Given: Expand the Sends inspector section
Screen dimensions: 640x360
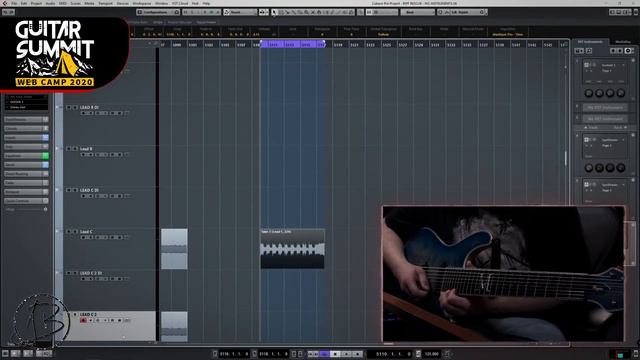Looking at the screenshot, I should point(23,164).
